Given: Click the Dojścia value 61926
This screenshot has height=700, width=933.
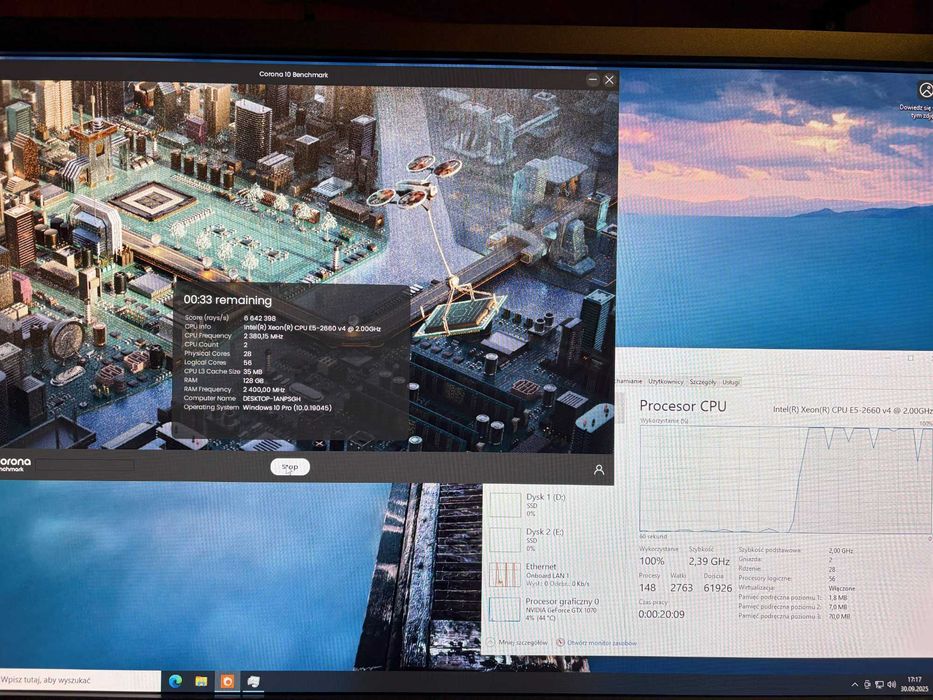Looking at the screenshot, I should [718, 588].
